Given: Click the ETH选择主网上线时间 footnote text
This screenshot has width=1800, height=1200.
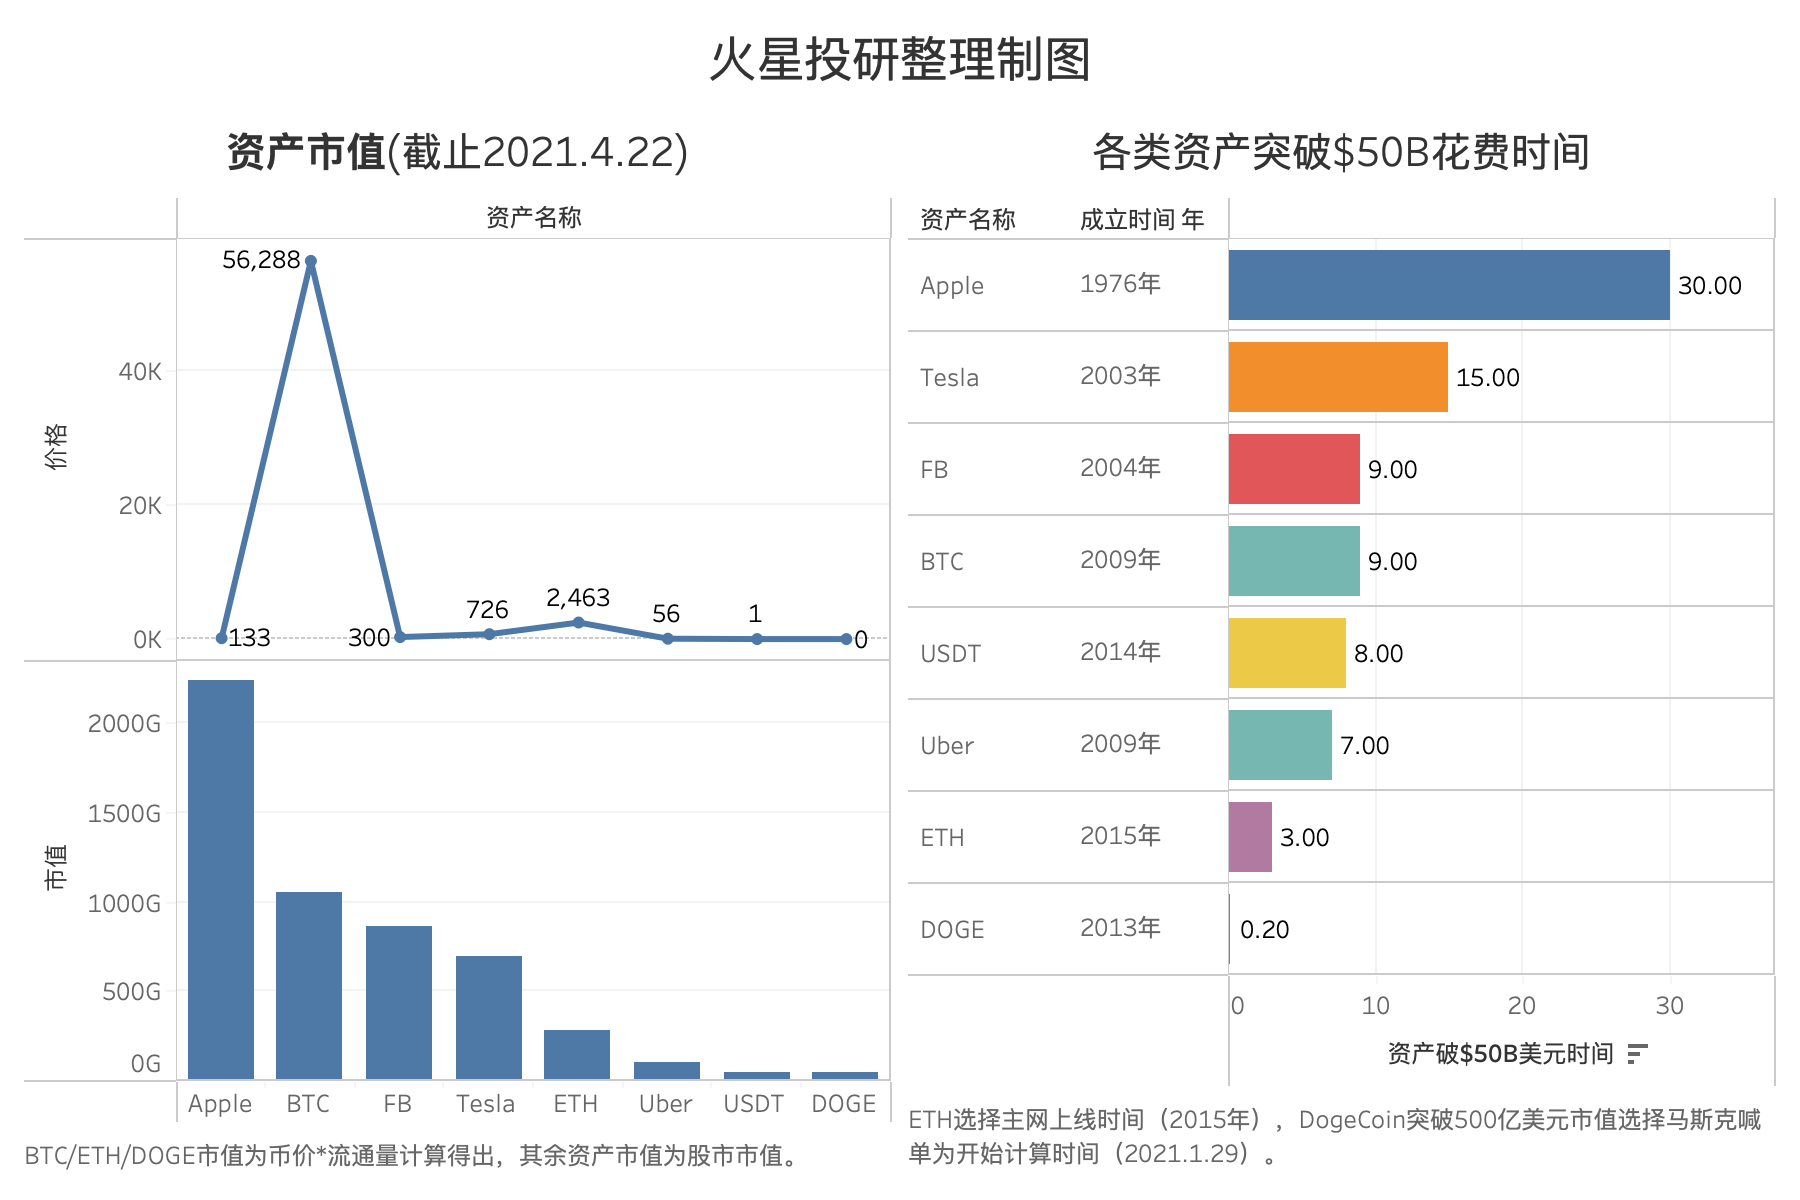Looking at the screenshot, I should [1335, 1137].
